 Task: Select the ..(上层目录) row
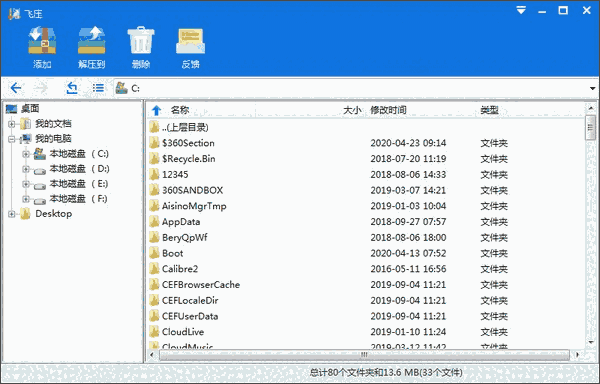point(366,127)
